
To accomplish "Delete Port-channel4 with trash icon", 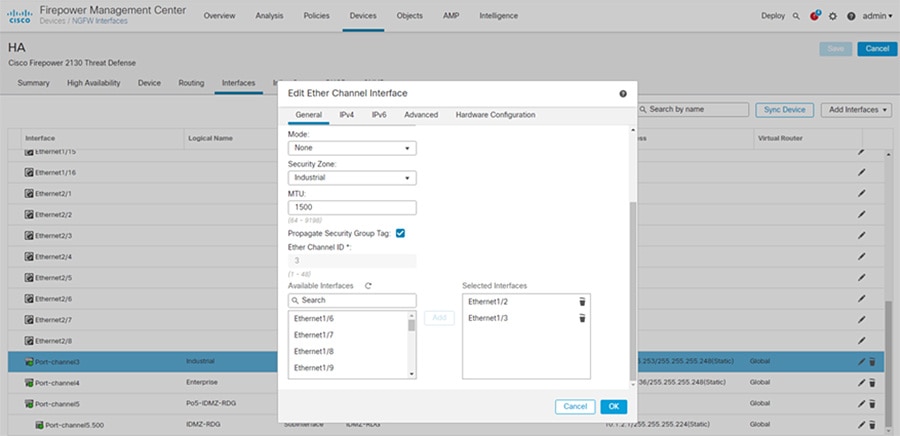I will point(872,383).
